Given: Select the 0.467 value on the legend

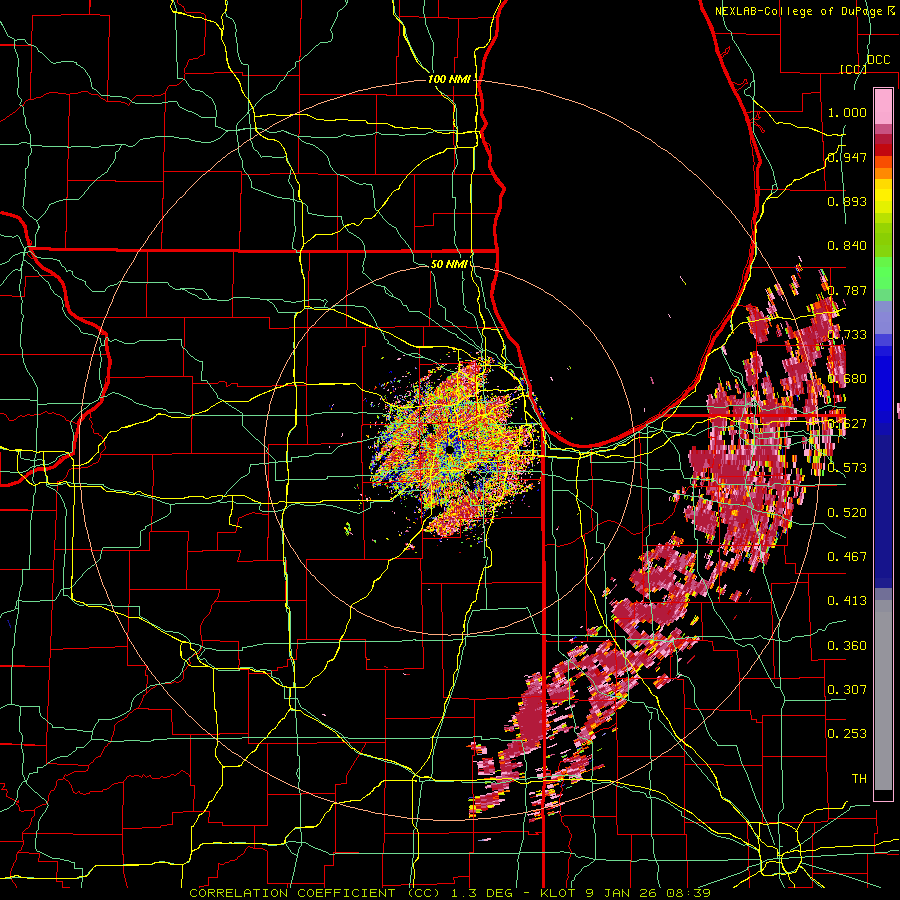Looking at the screenshot, I should (847, 557).
